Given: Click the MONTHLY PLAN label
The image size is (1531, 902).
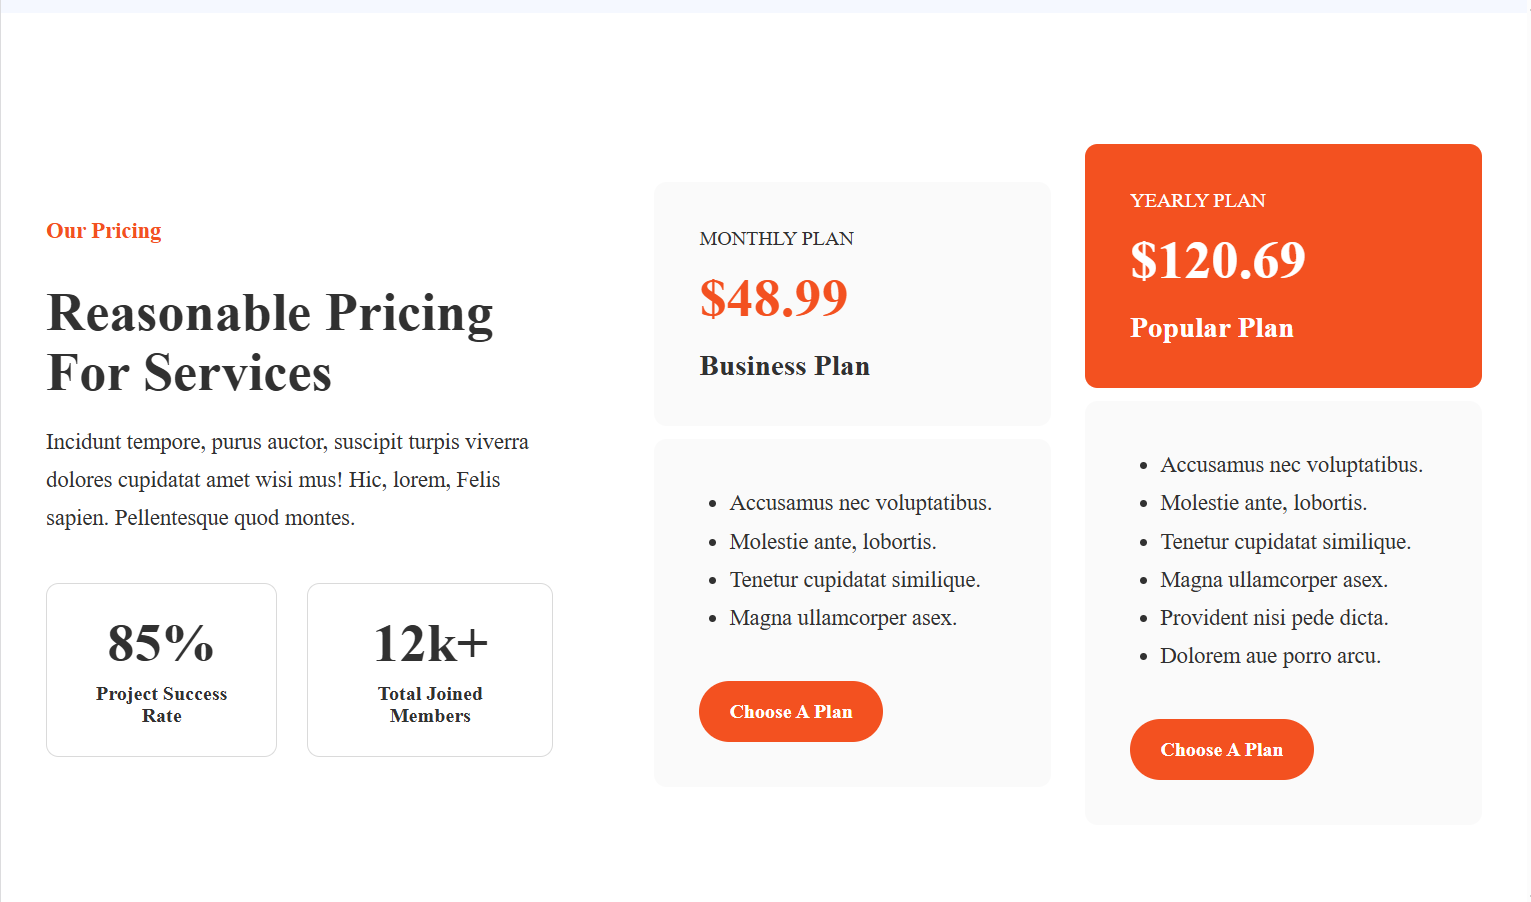Looking at the screenshot, I should (777, 239).
